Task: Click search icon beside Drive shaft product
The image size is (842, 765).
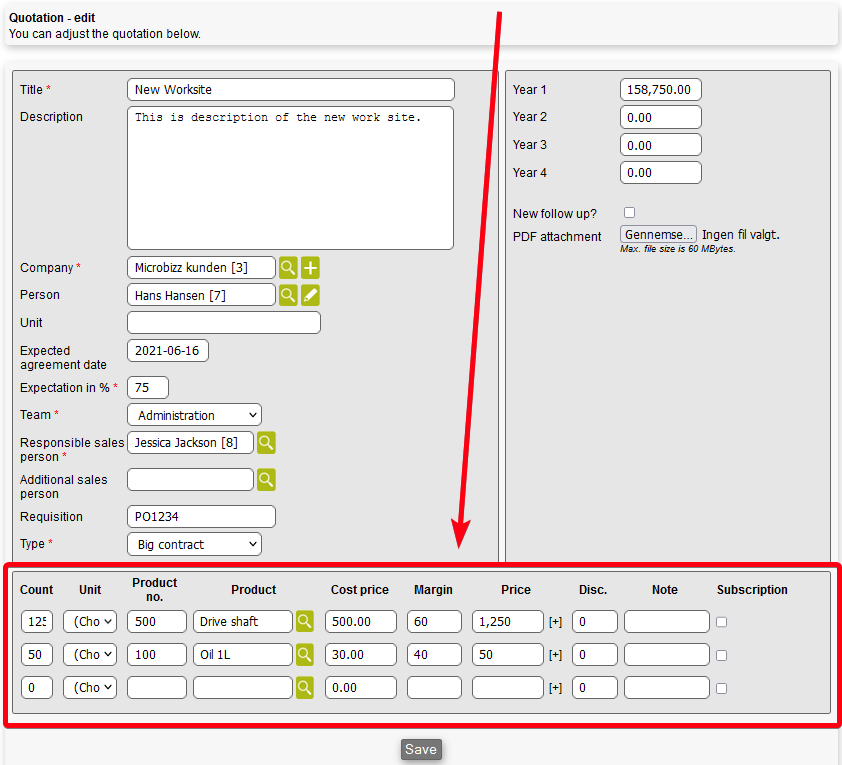Action: pos(305,622)
